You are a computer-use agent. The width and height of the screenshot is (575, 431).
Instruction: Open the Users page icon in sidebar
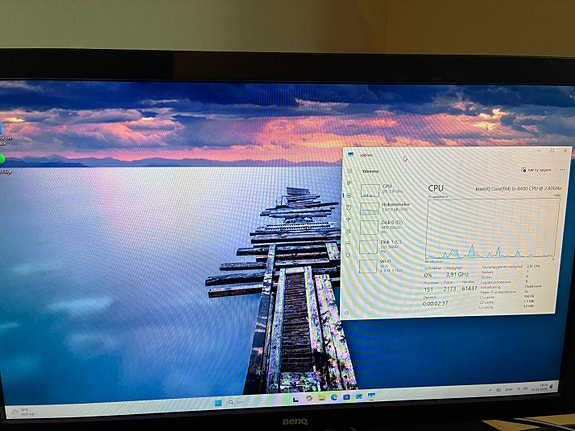tap(348, 231)
